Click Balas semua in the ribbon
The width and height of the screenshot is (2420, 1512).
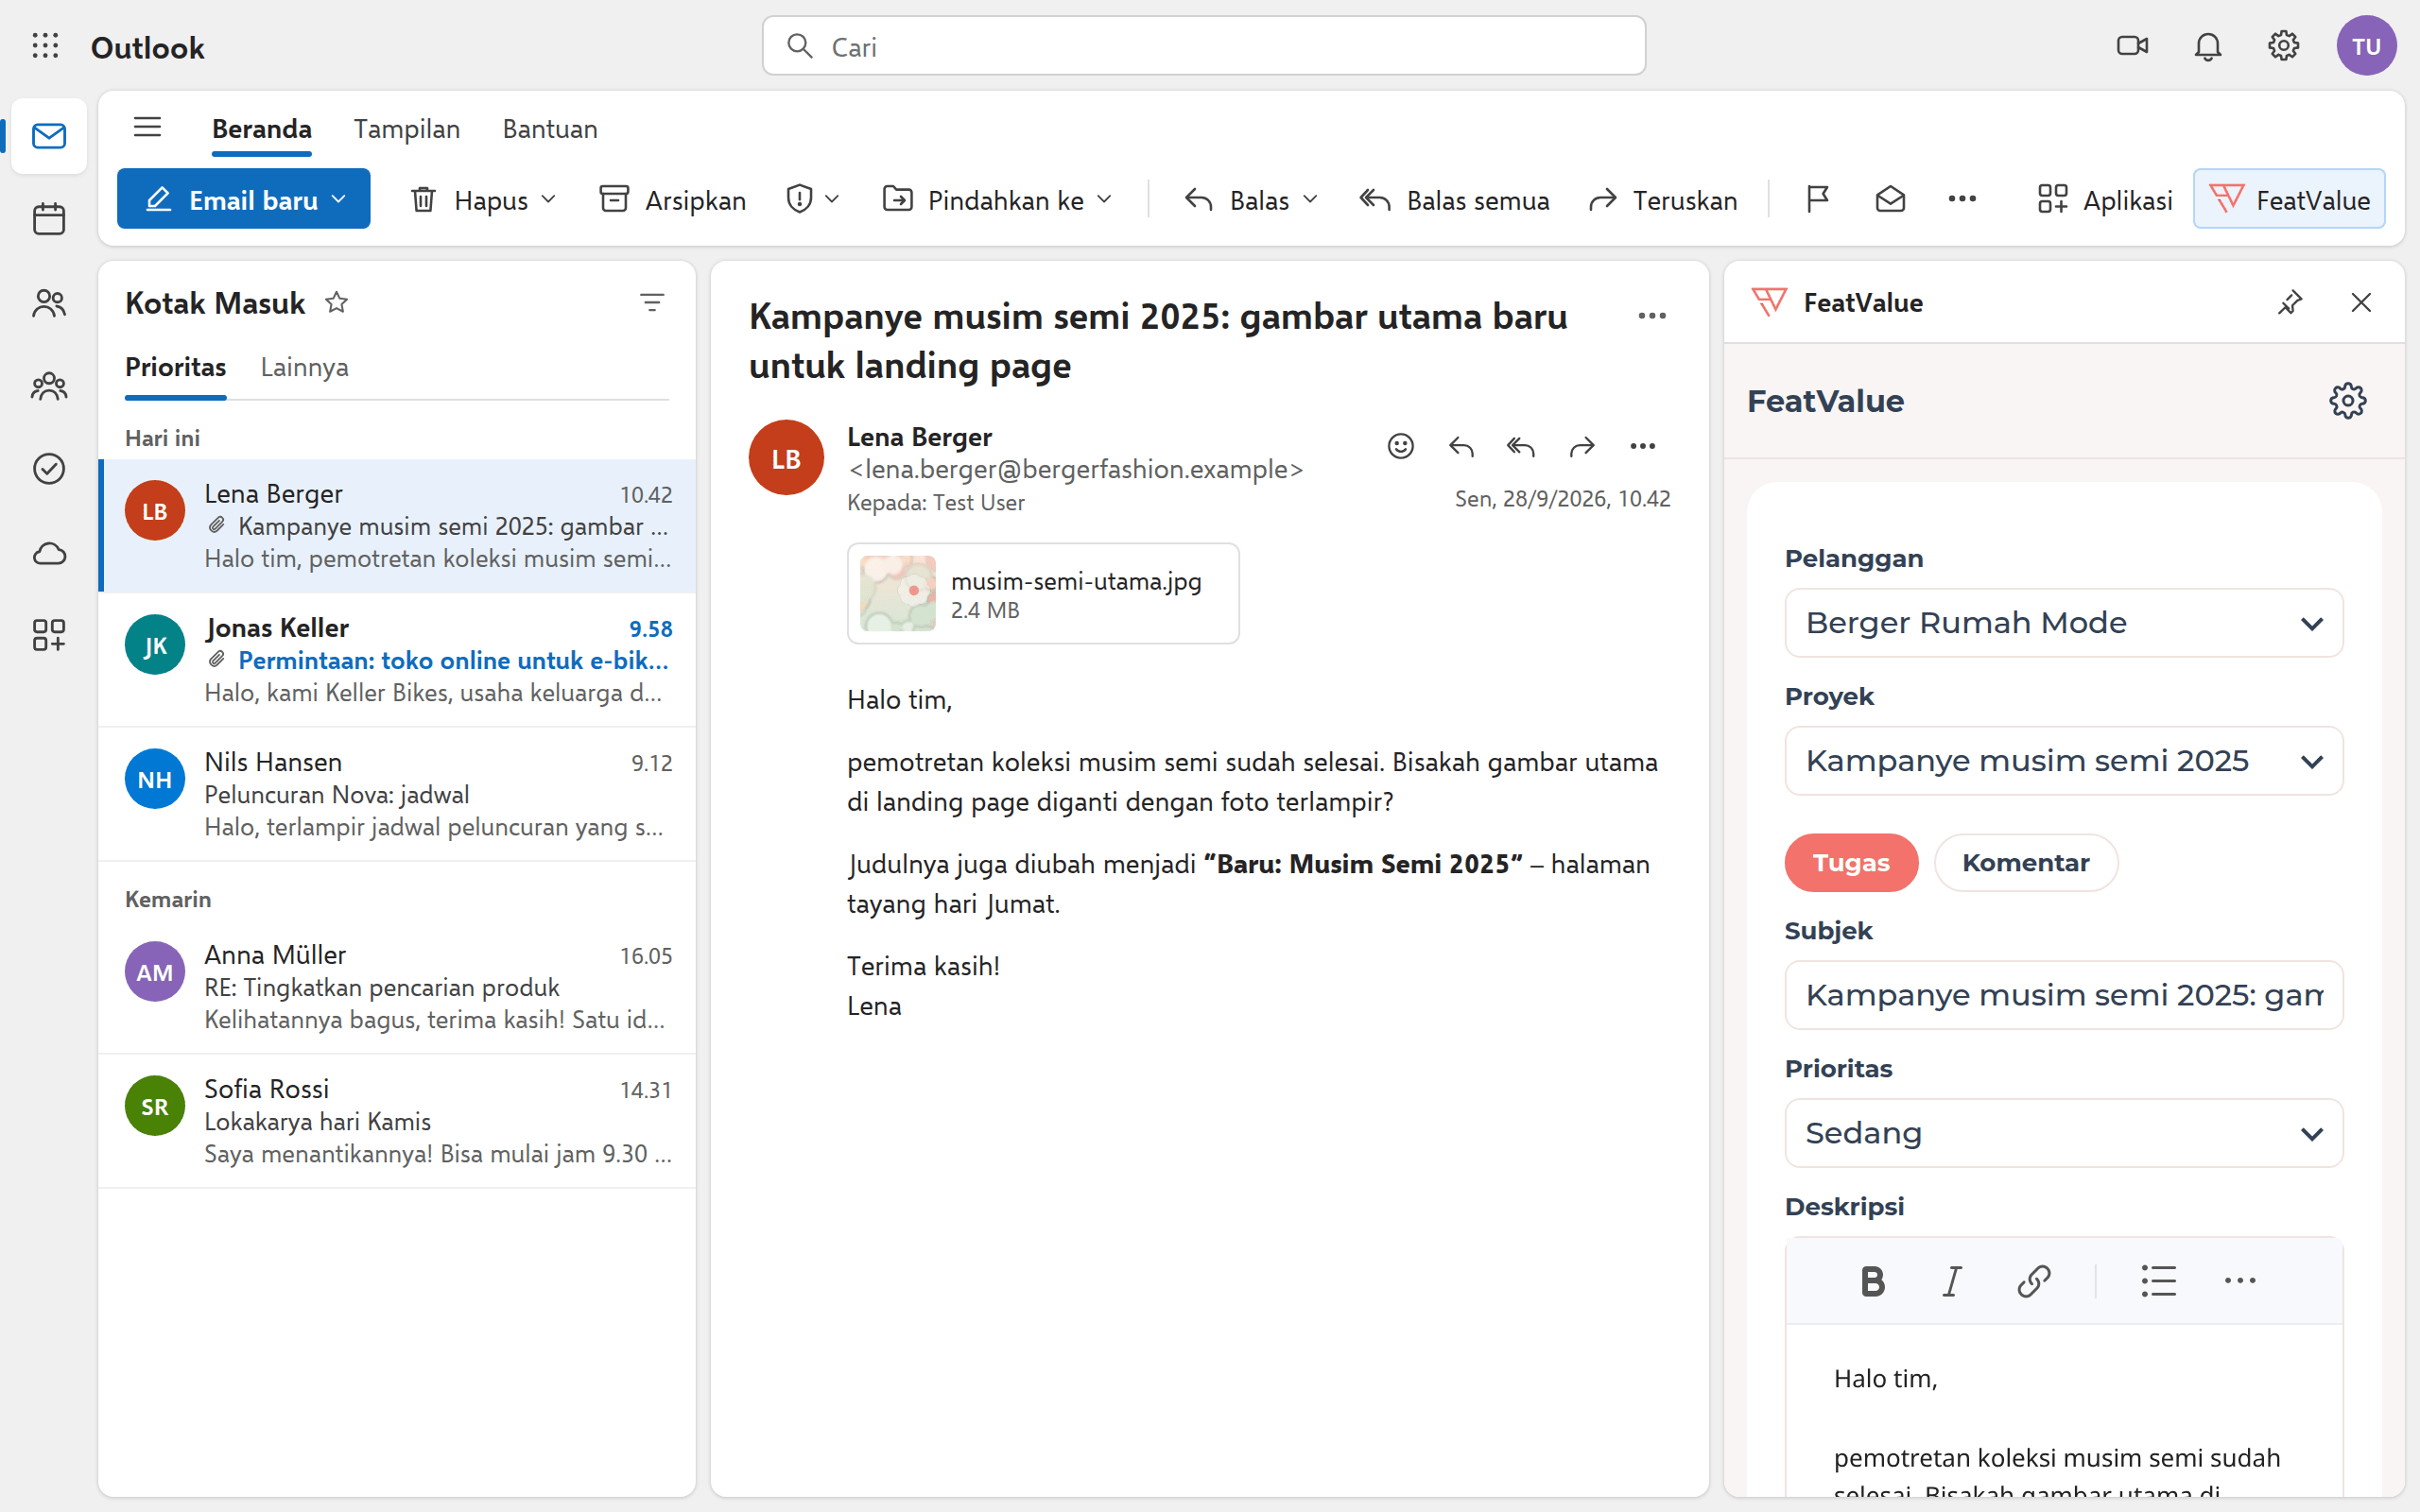[1453, 200]
